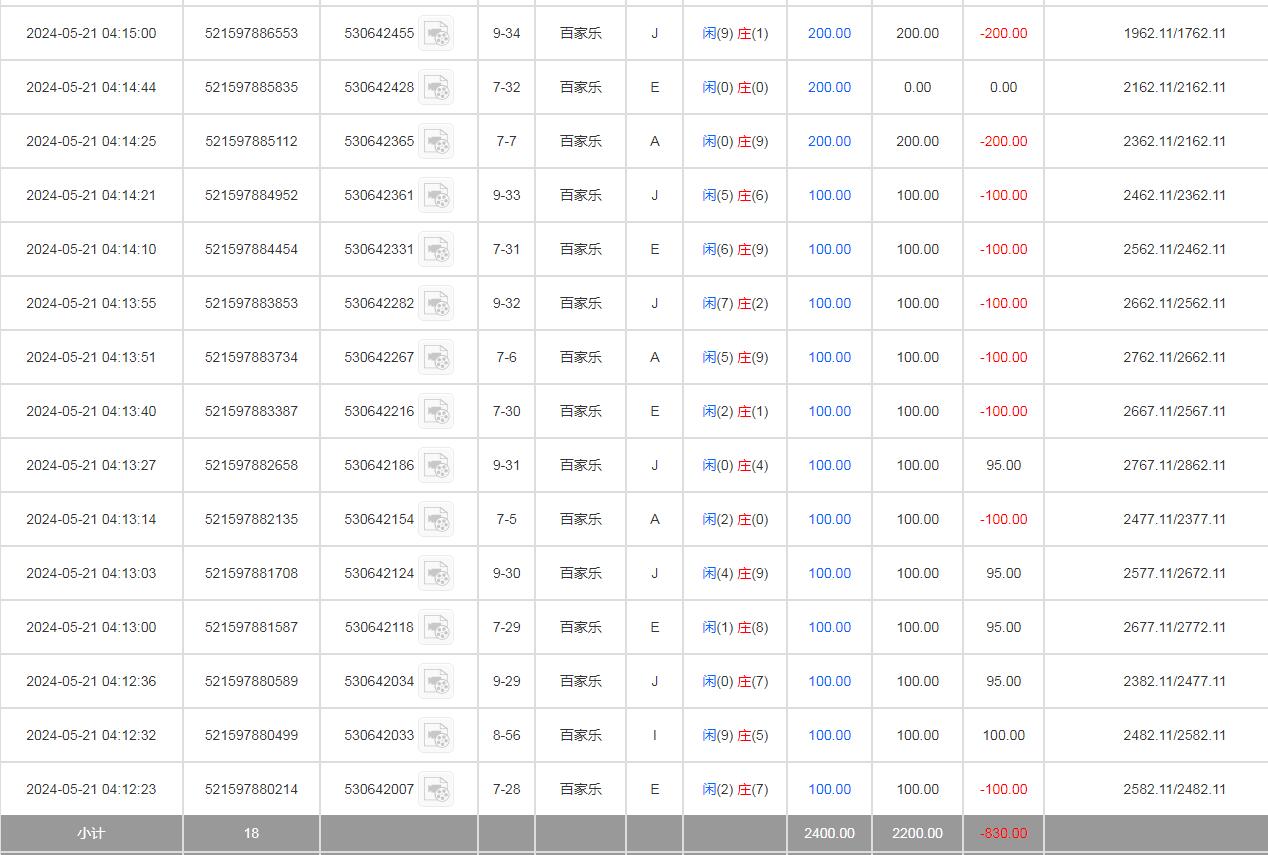Image resolution: width=1268 pixels, height=855 pixels.
Task: Open video replay icon for round 530642428
Action: 436,87
